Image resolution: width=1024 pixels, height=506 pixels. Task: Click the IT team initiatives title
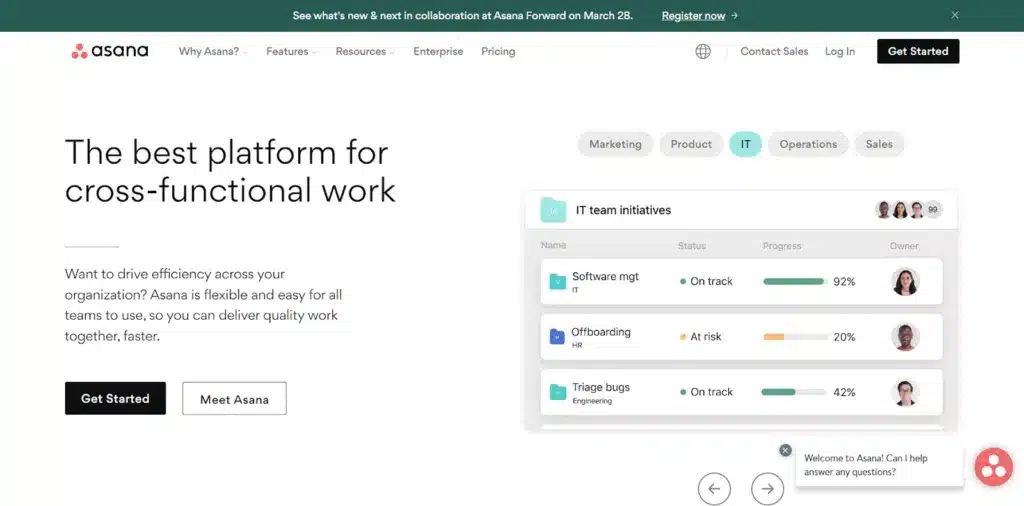click(x=623, y=210)
